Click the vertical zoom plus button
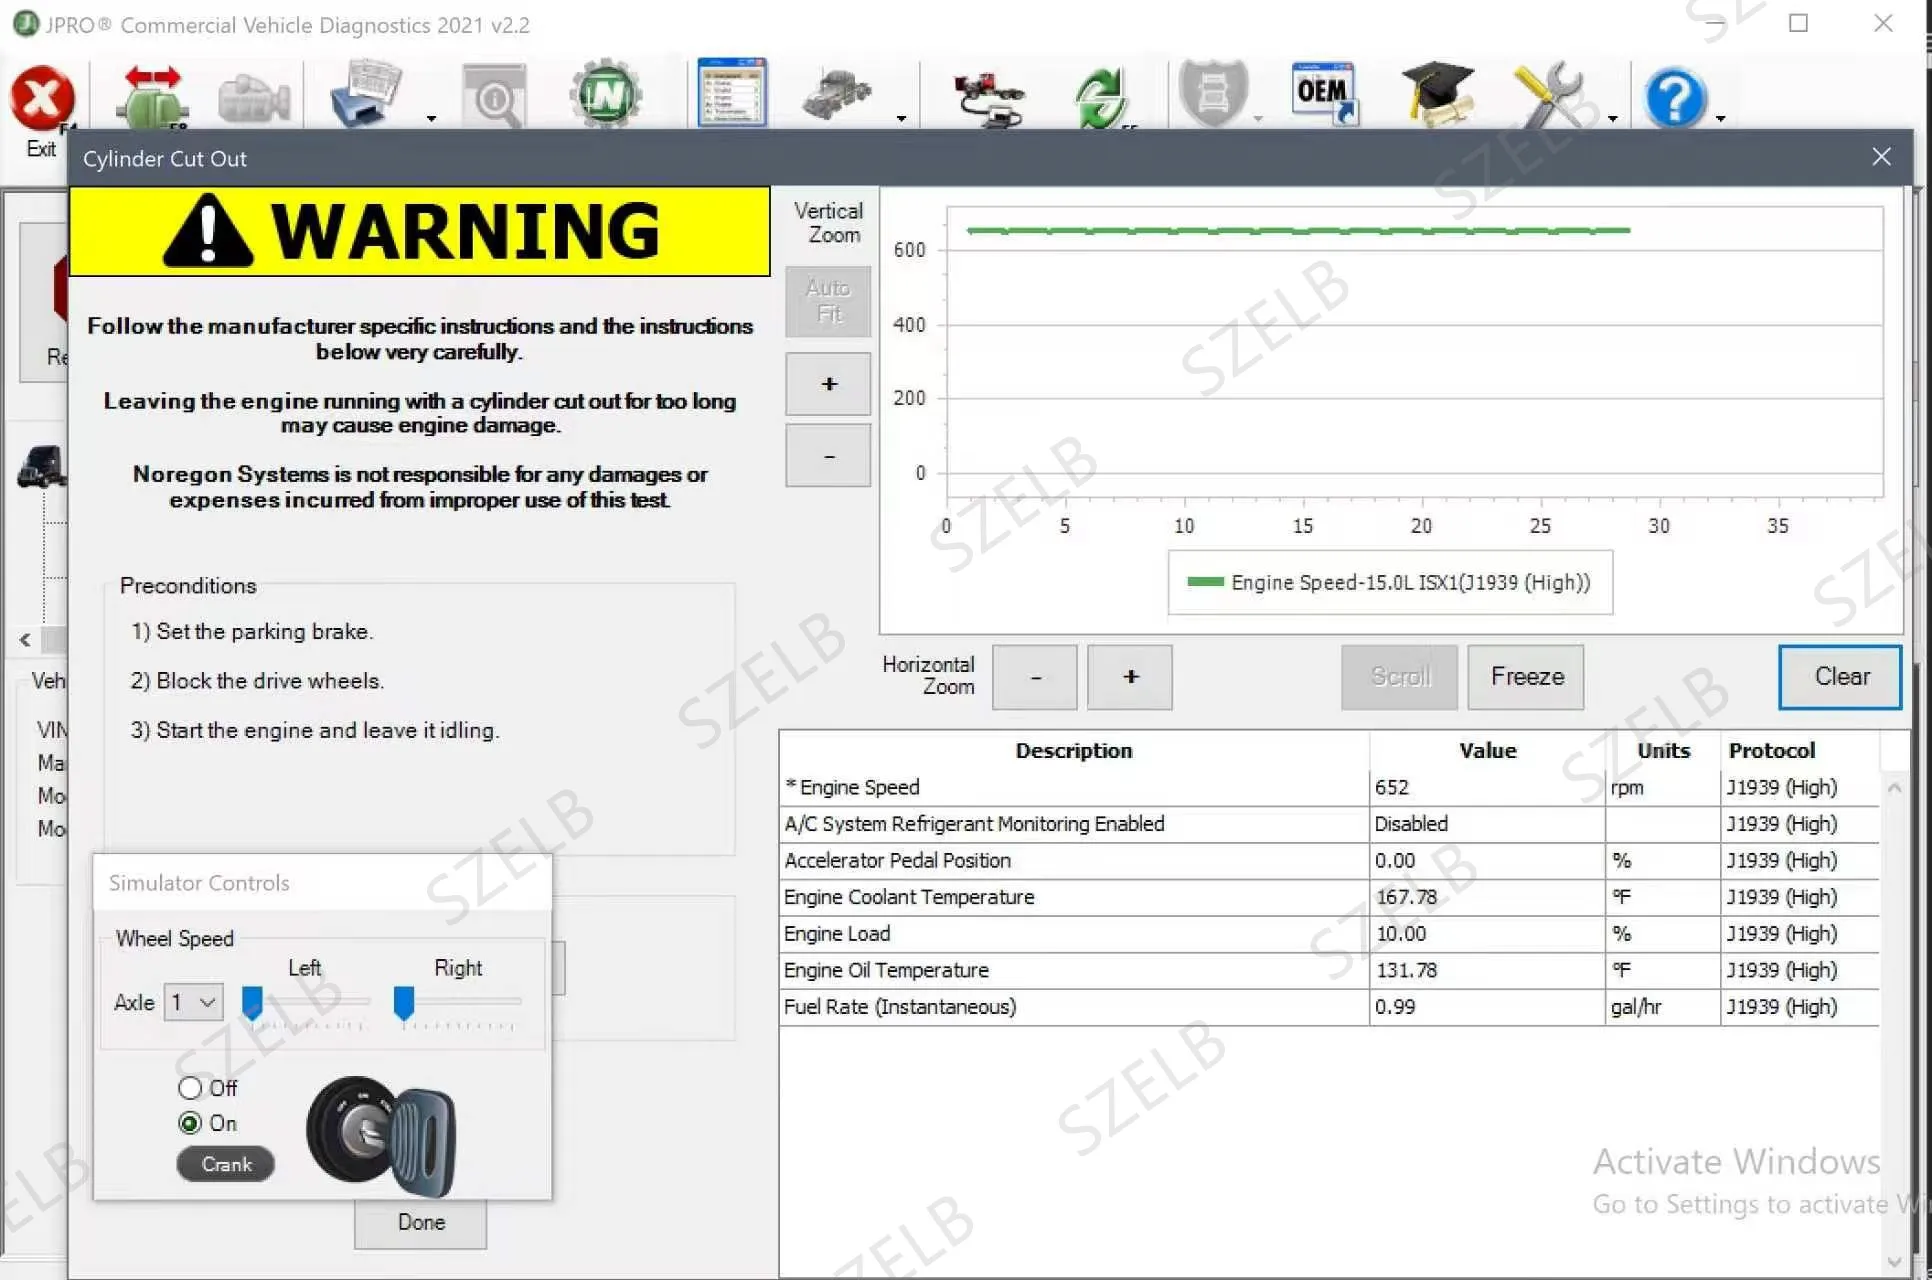Image resolution: width=1932 pixels, height=1280 pixels. point(828,384)
